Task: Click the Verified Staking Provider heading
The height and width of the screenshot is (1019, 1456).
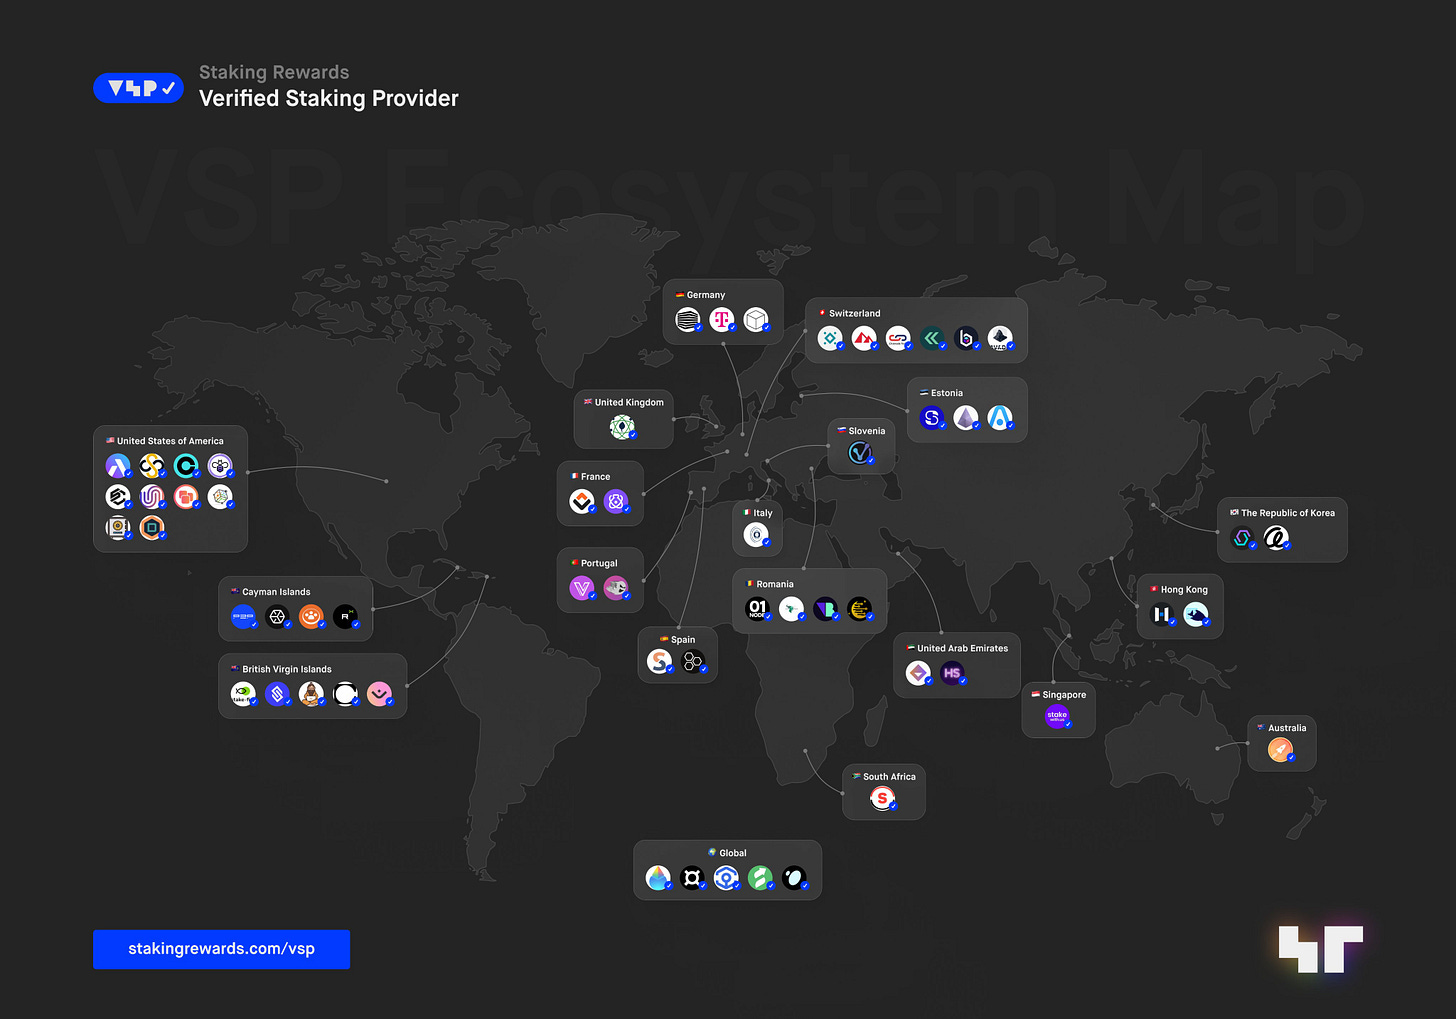Action: pyautogui.click(x=329, y=98)
